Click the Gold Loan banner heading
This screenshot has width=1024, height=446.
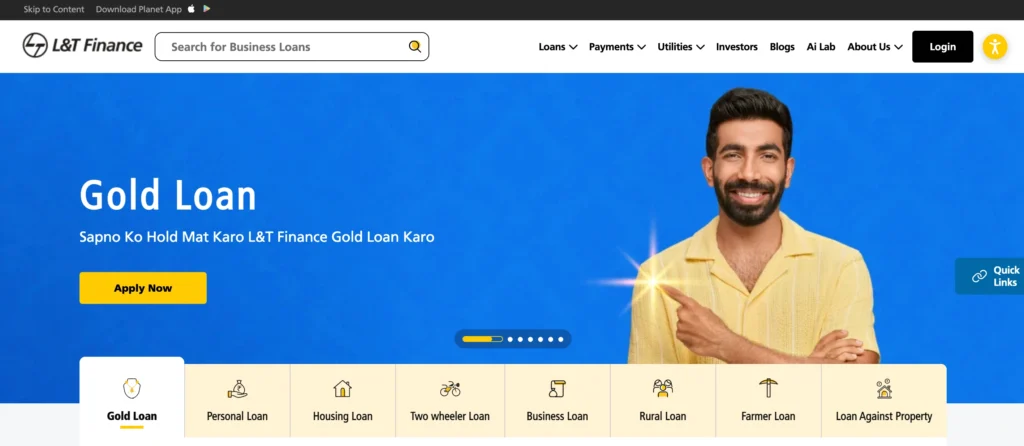(x=168, y=194)
